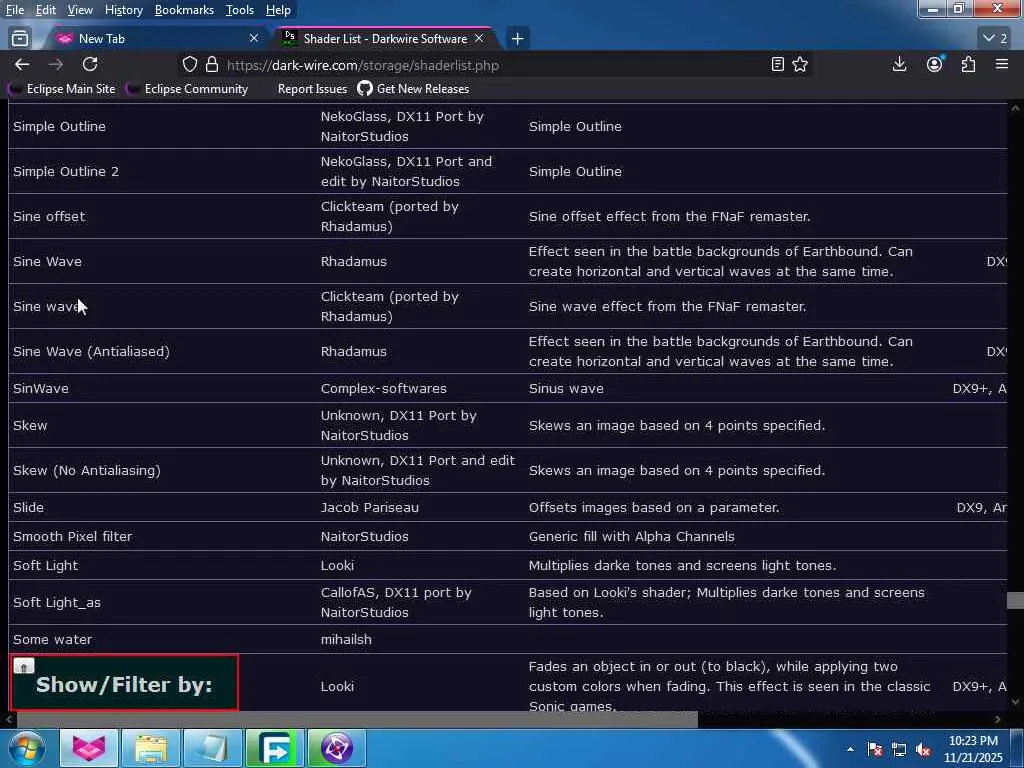
Task: Select the 'Skew (No Antialiasing)' name cell
Action: click(x=87, y=471)
